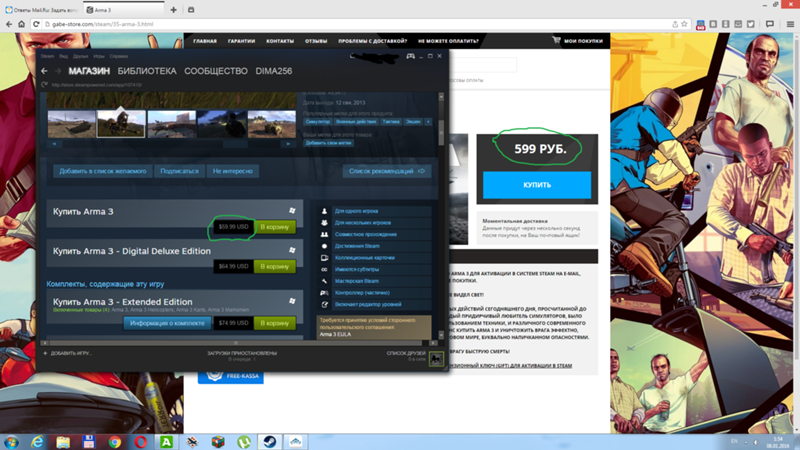Click the shopping cart icon on gabe-store

coord(556,40)
